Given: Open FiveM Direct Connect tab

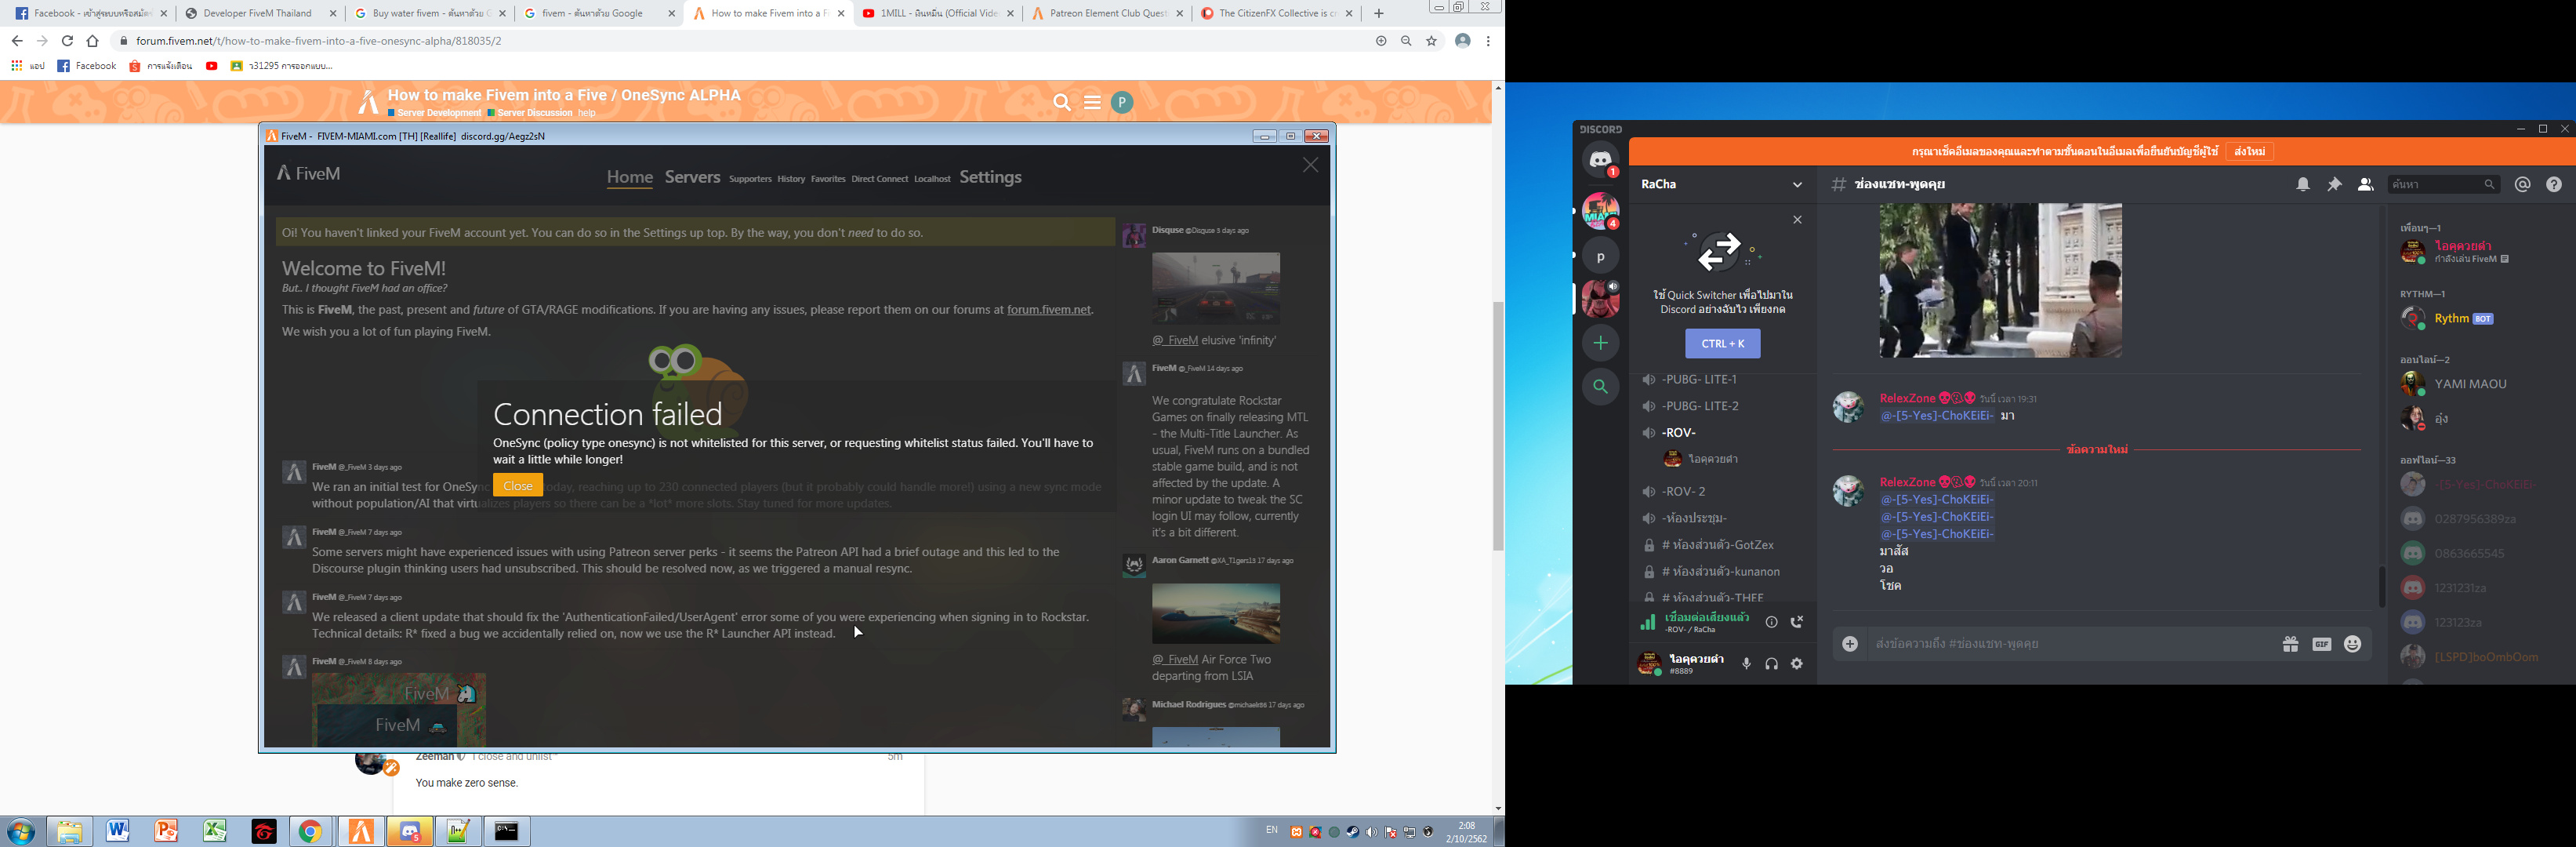Looking at the screenshot, I should [x=880, y=179].
